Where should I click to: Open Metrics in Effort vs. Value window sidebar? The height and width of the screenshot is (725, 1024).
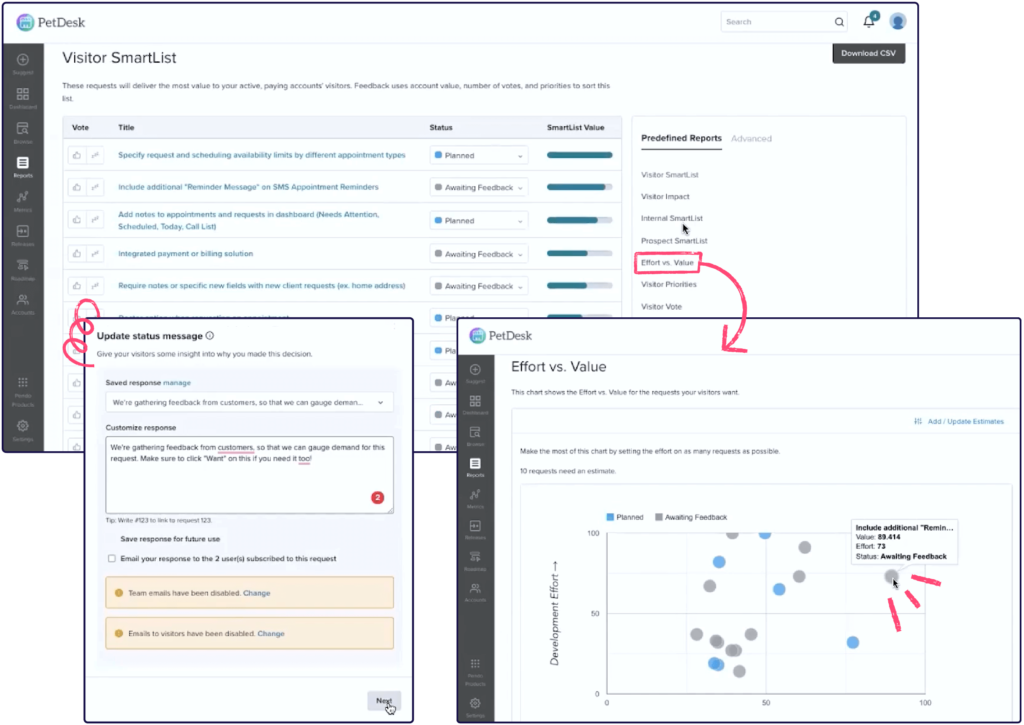475,498
